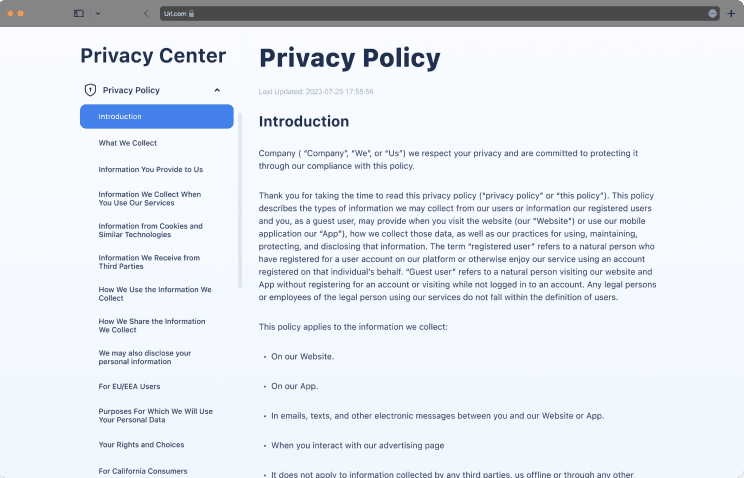This screenshot has width=744, height=478.
Task: Select Your Rights and Choices
Action: pos(141,444)
